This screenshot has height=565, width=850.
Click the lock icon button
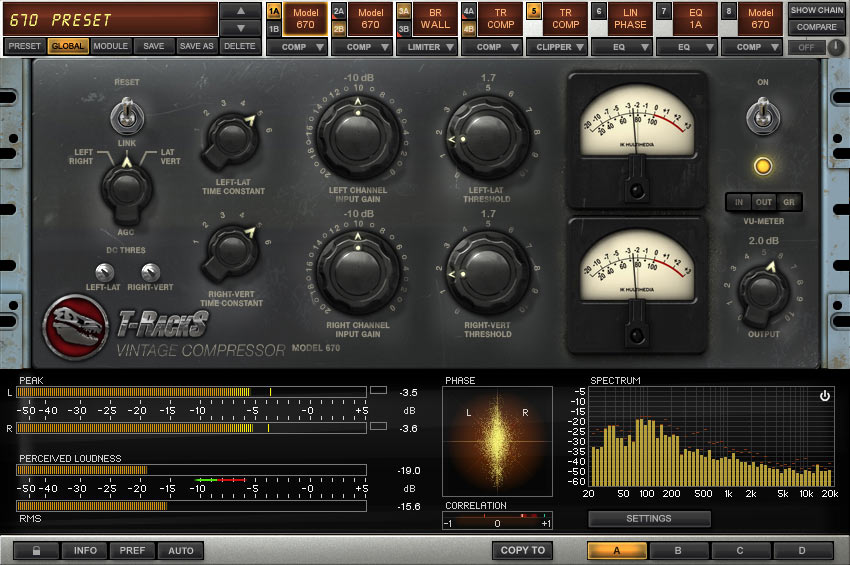(36, 550)
